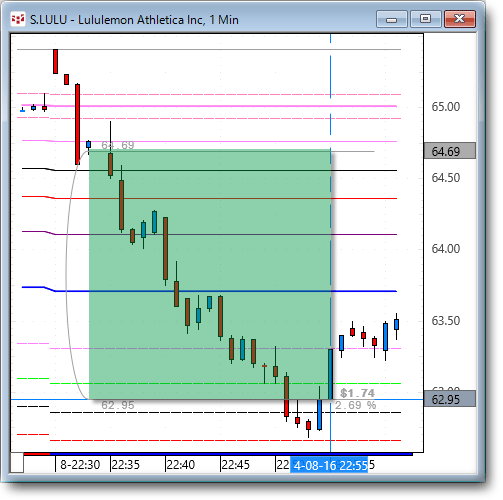Minimize the S.LULU chart window
The image size is (503, 500).
pos(392,19)
